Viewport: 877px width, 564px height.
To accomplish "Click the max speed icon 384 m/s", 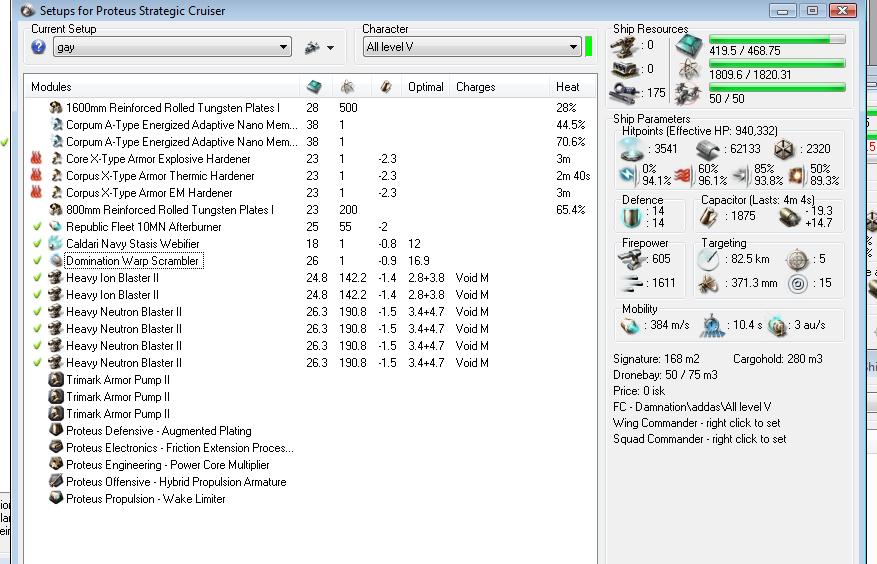I will pyautogui.click(x=630, y=326).
